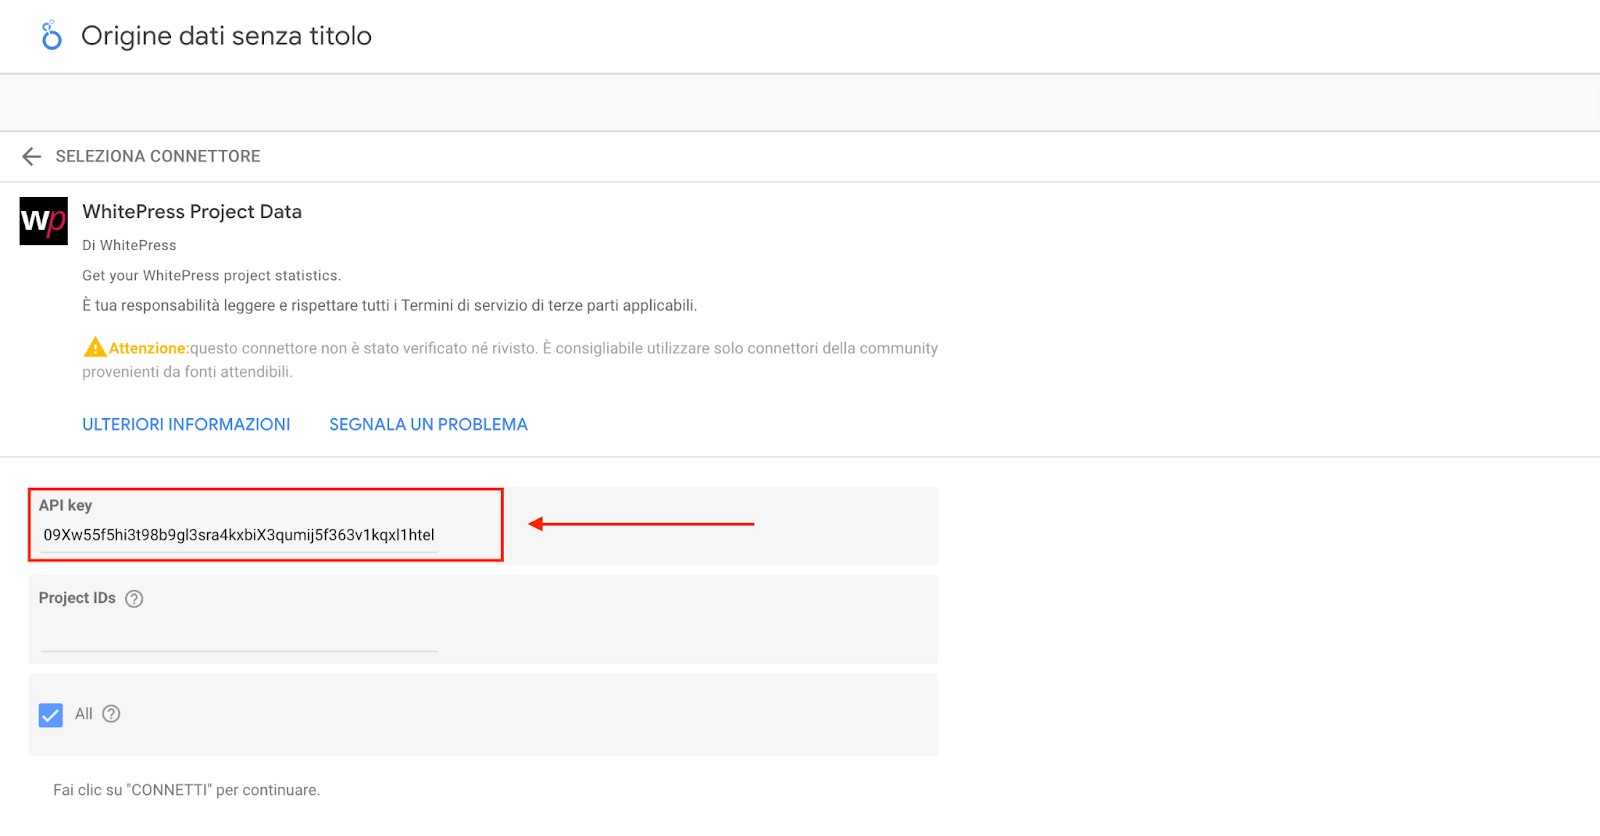Click the Termini di servizio responsibility sentence
The image size is (1600, 836).
pos(389,305)
